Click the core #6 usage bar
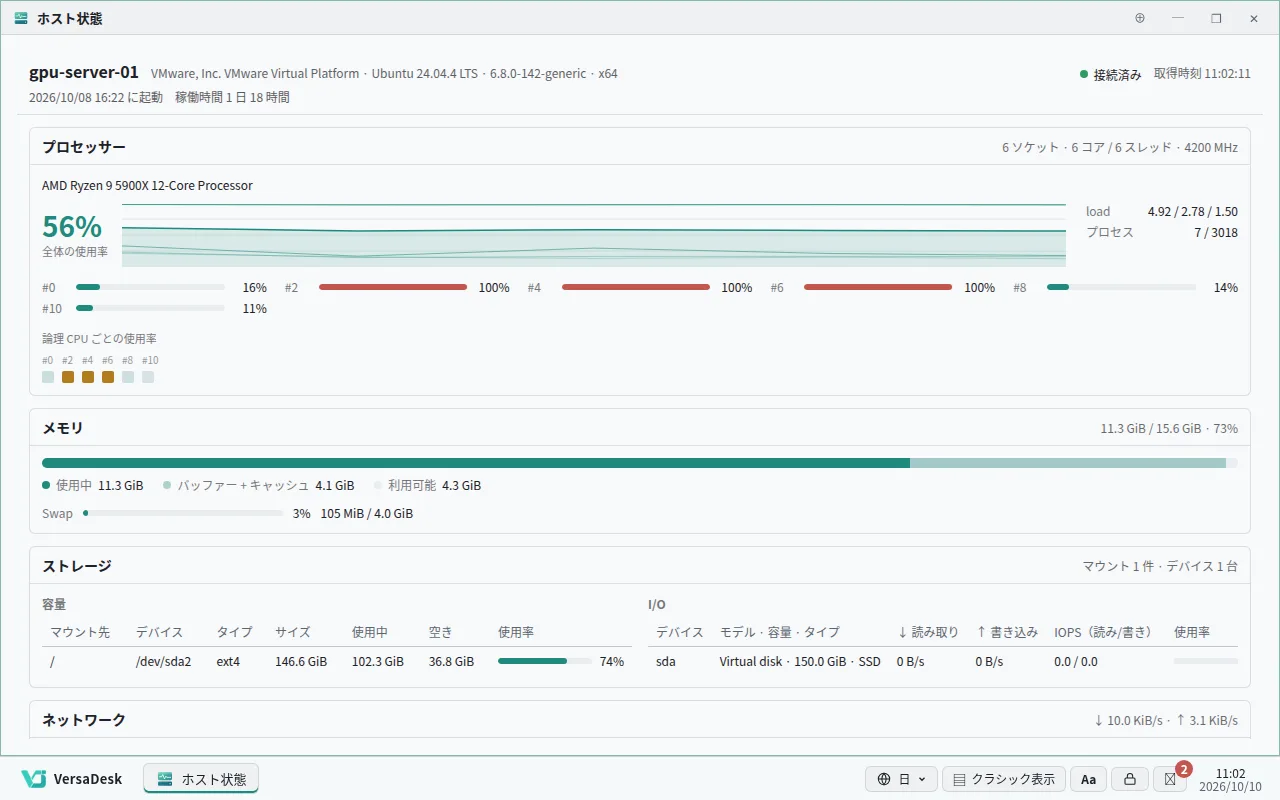 878,287
